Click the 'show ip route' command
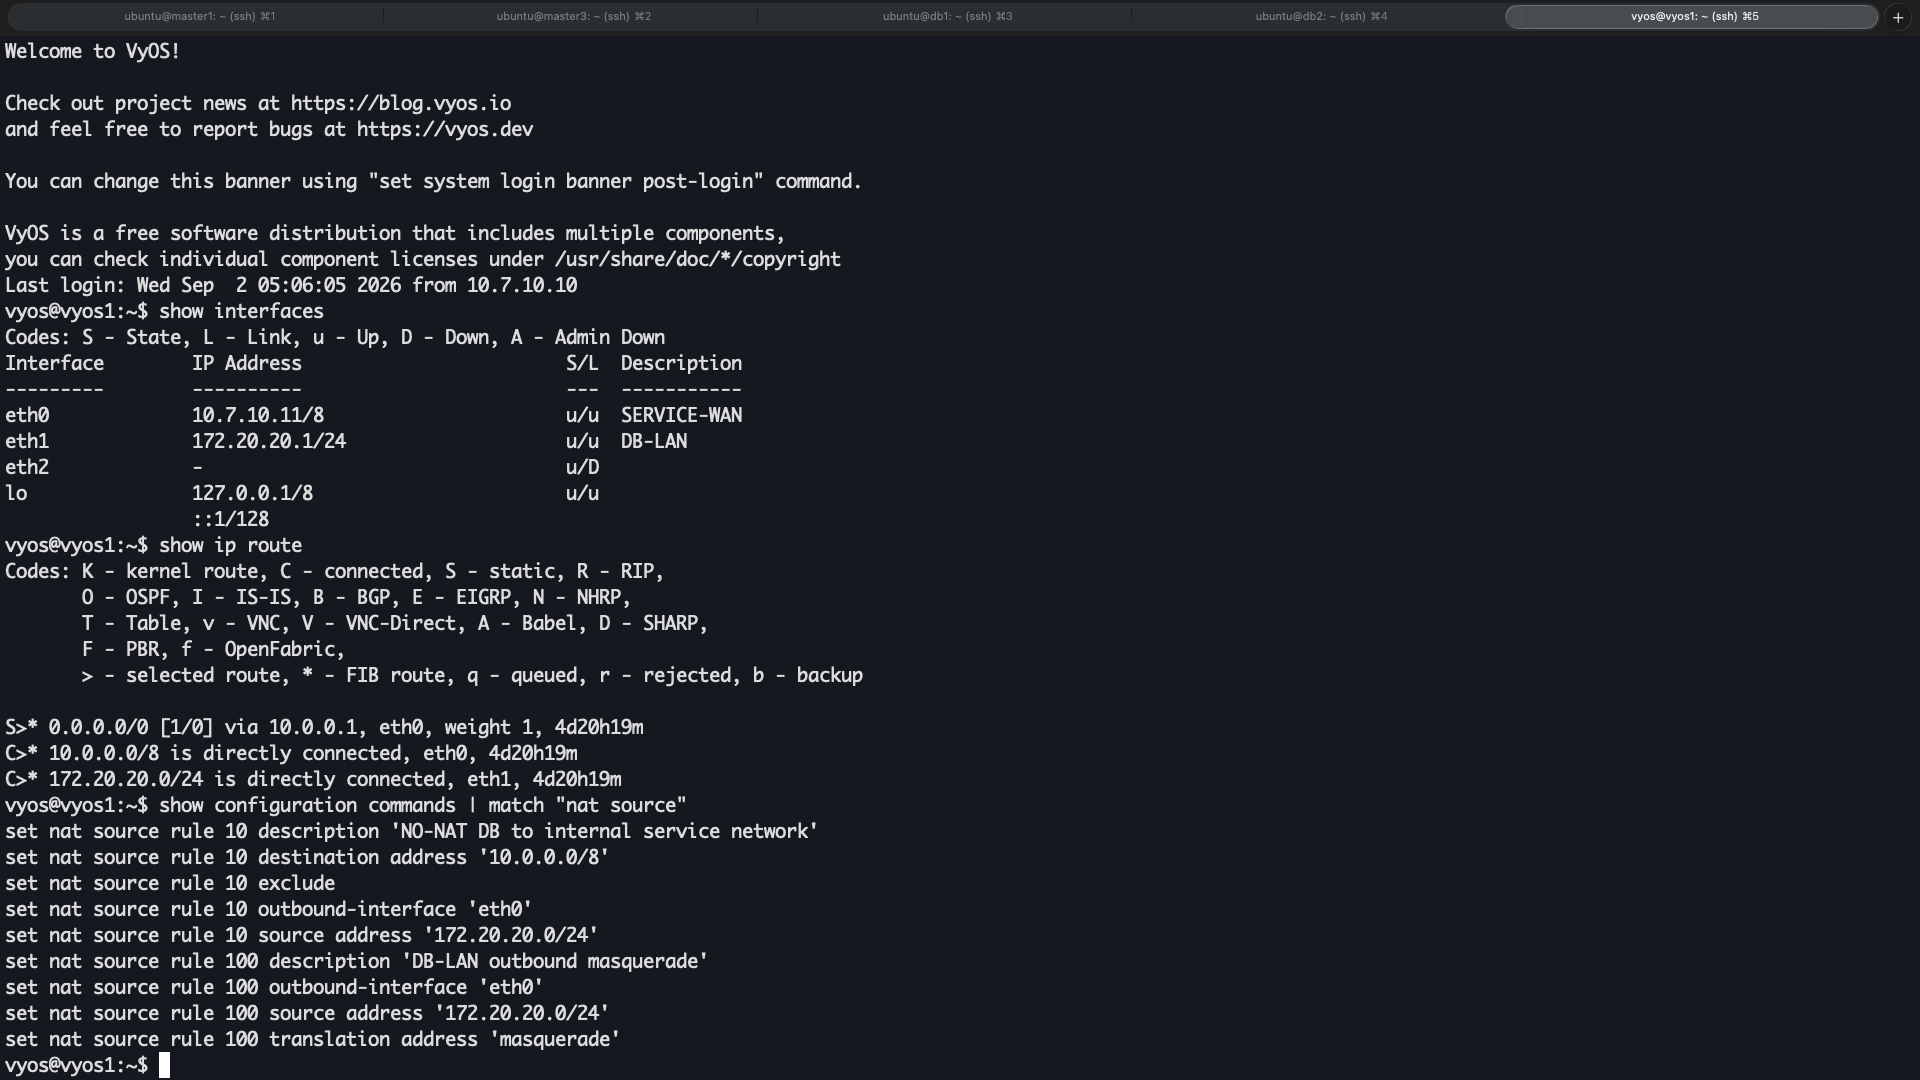 tap(230, 545)
